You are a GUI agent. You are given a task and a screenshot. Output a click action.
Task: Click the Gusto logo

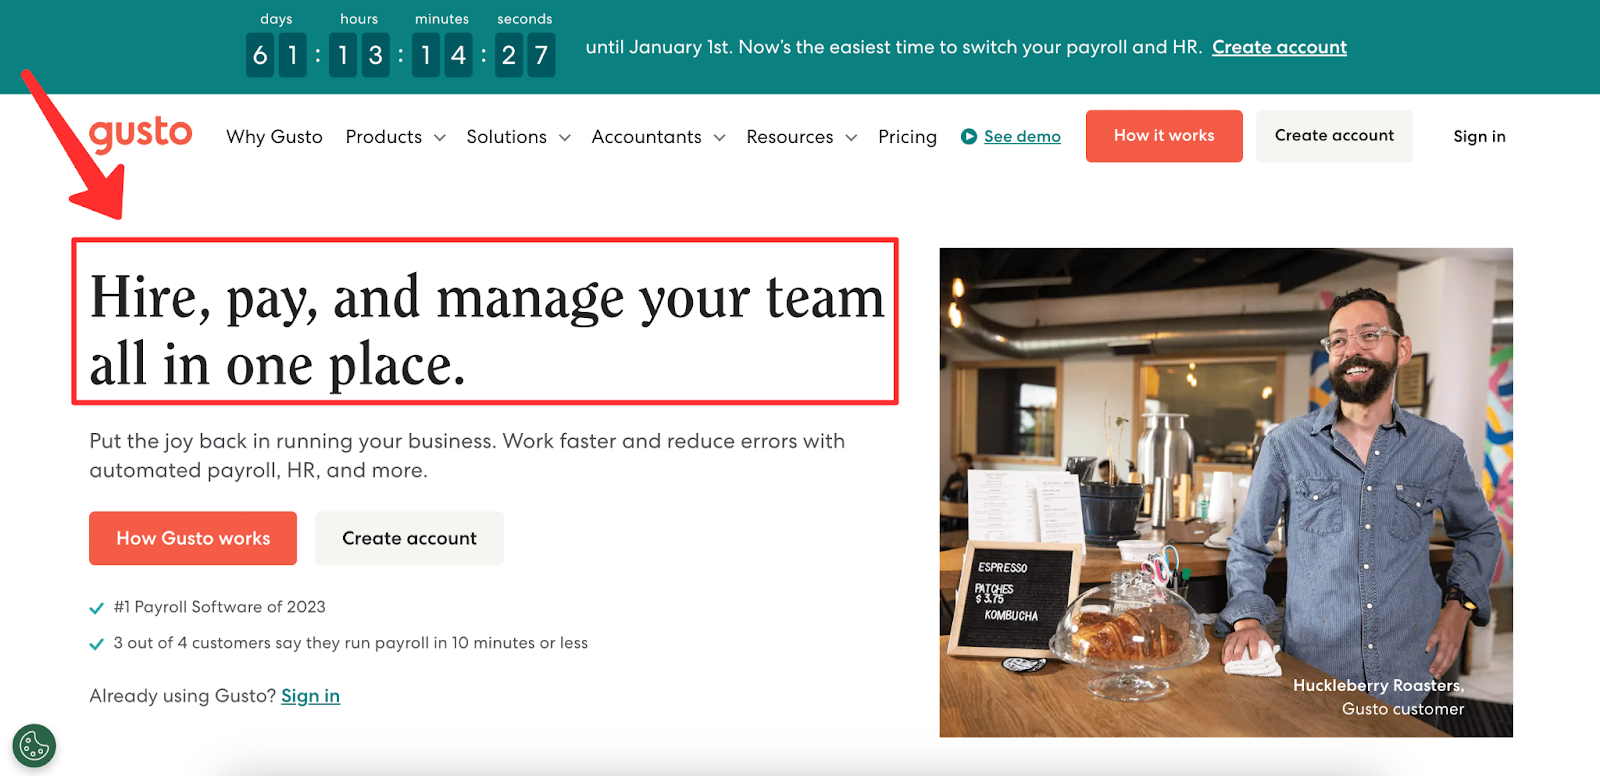pyautogui.click(x=141, y=134)
